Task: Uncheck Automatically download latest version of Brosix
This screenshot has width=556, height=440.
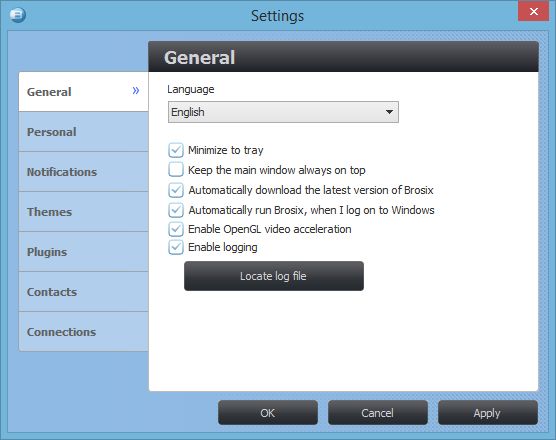Action: [x=176, y=190]
